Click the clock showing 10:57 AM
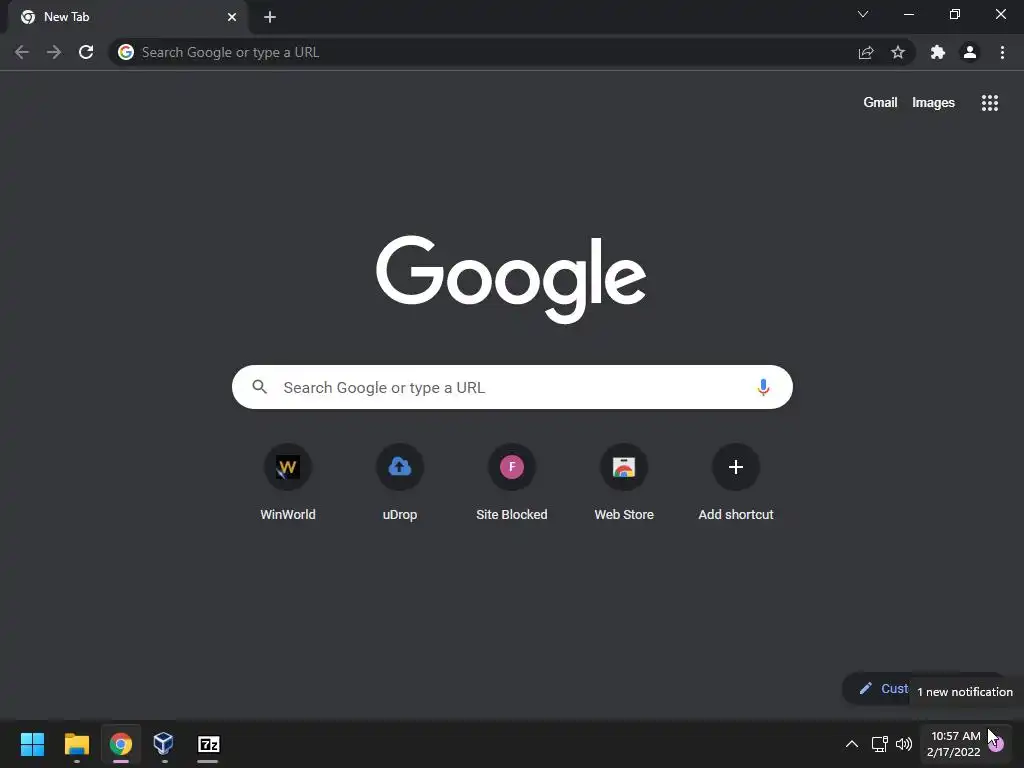The width and height of the screenshot is (1024, 768). (955, 736)
